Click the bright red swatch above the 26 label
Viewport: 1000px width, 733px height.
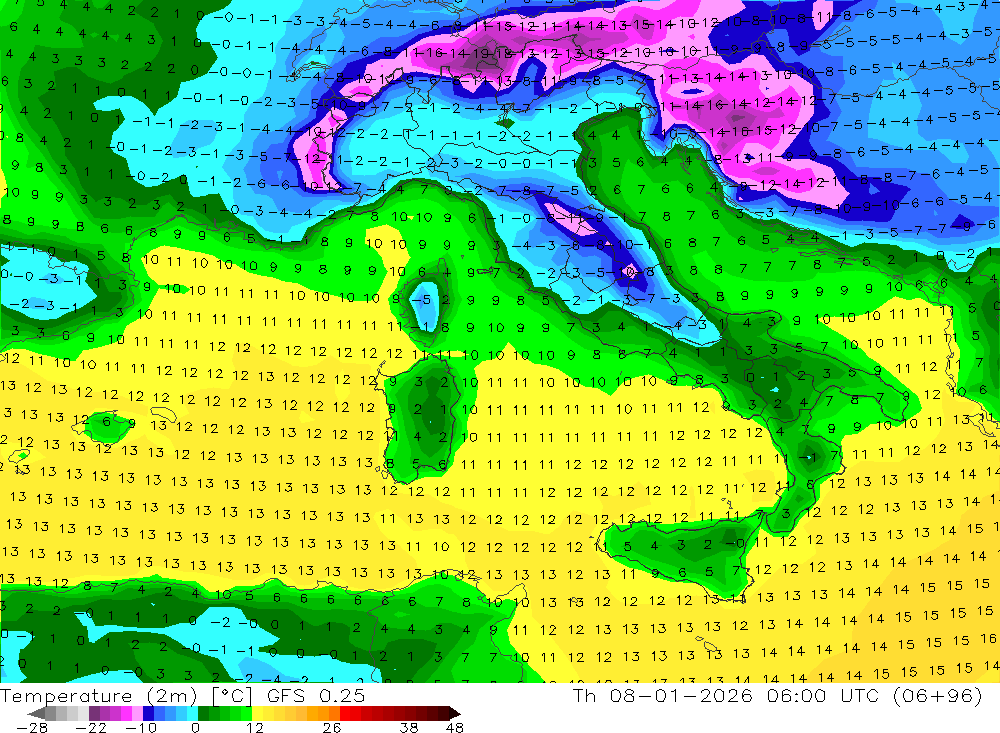345,713
